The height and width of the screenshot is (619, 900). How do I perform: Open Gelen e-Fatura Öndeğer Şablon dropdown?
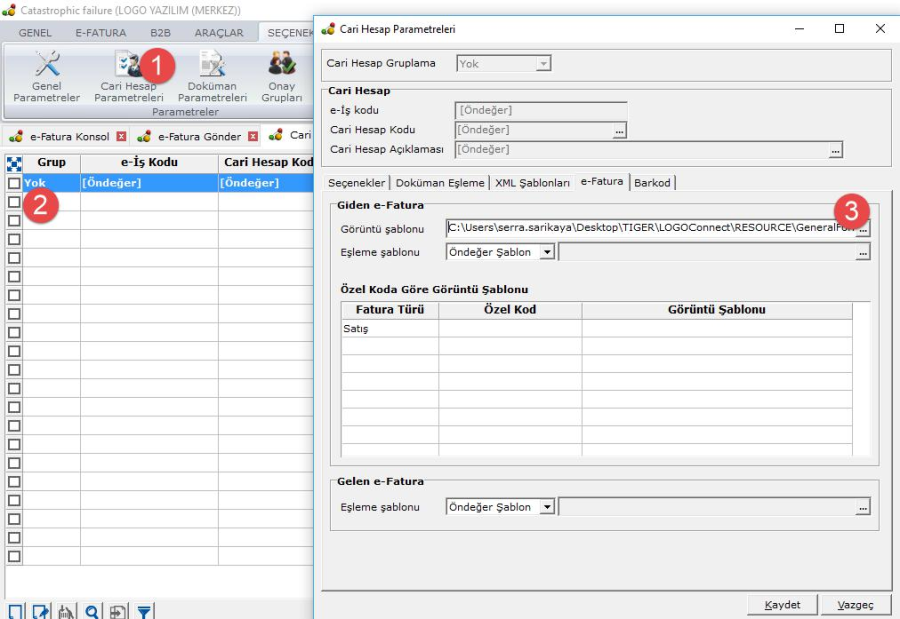[x=547, y=507]
